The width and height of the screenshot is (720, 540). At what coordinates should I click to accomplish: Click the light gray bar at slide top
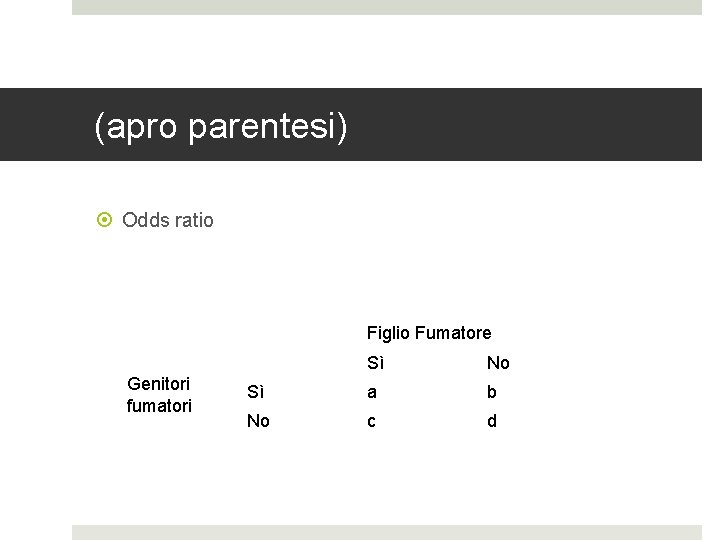[x=386, y=7]
